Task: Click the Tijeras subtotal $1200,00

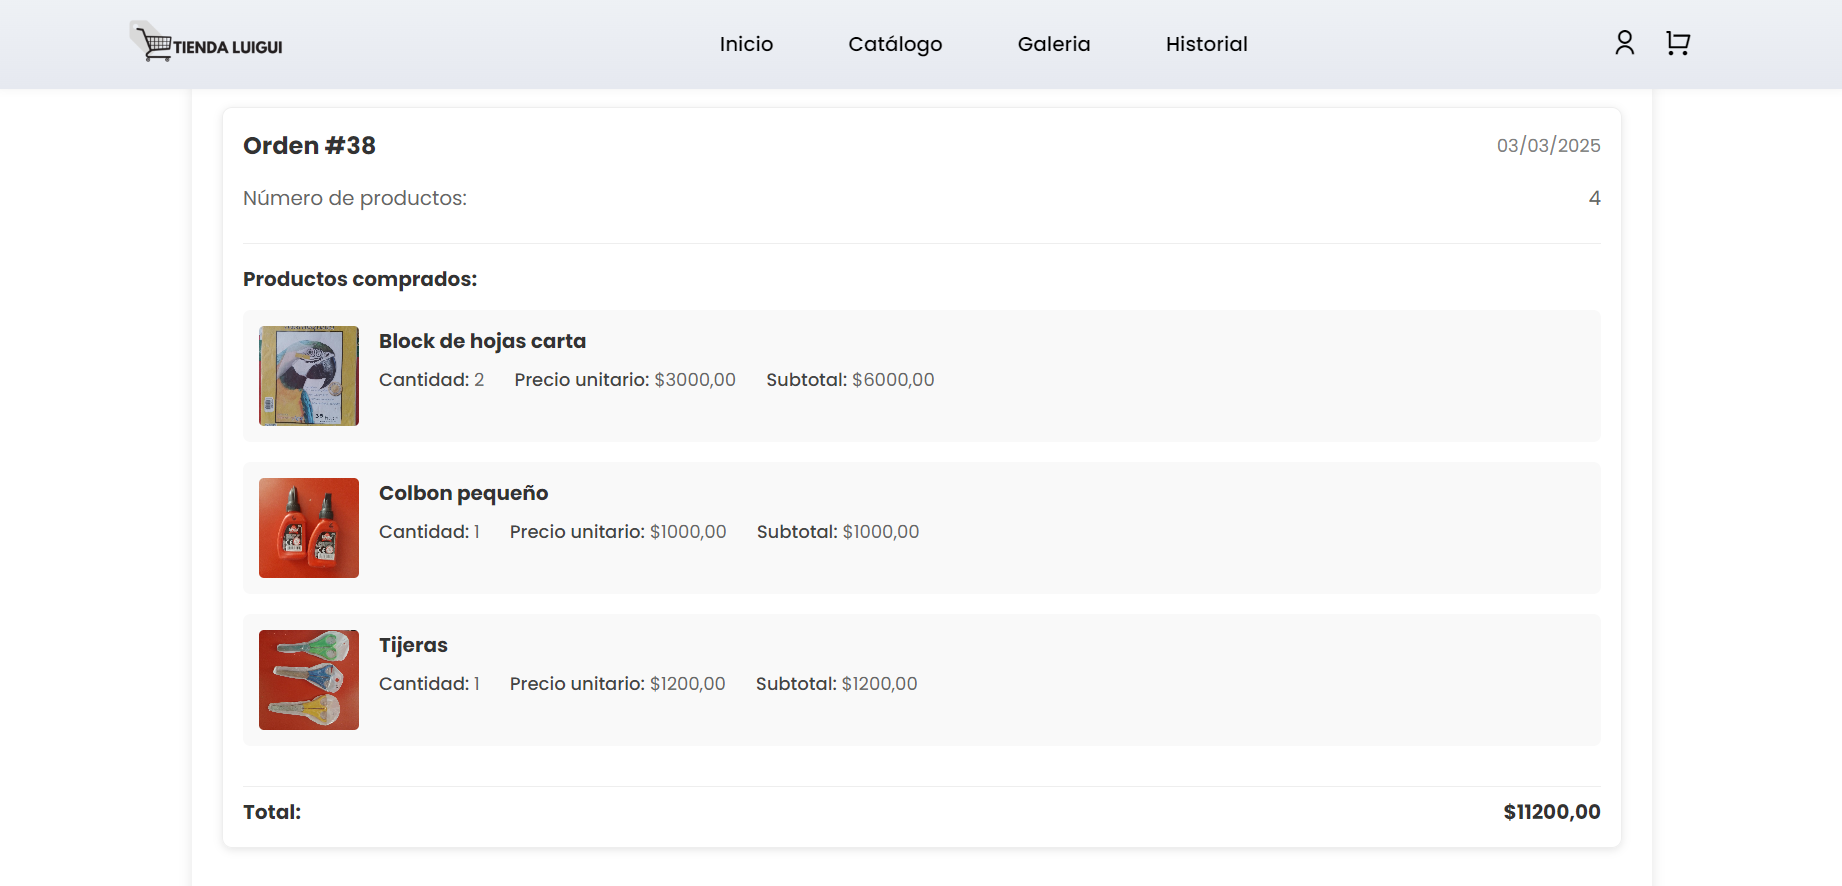Action: pos(879,684)
